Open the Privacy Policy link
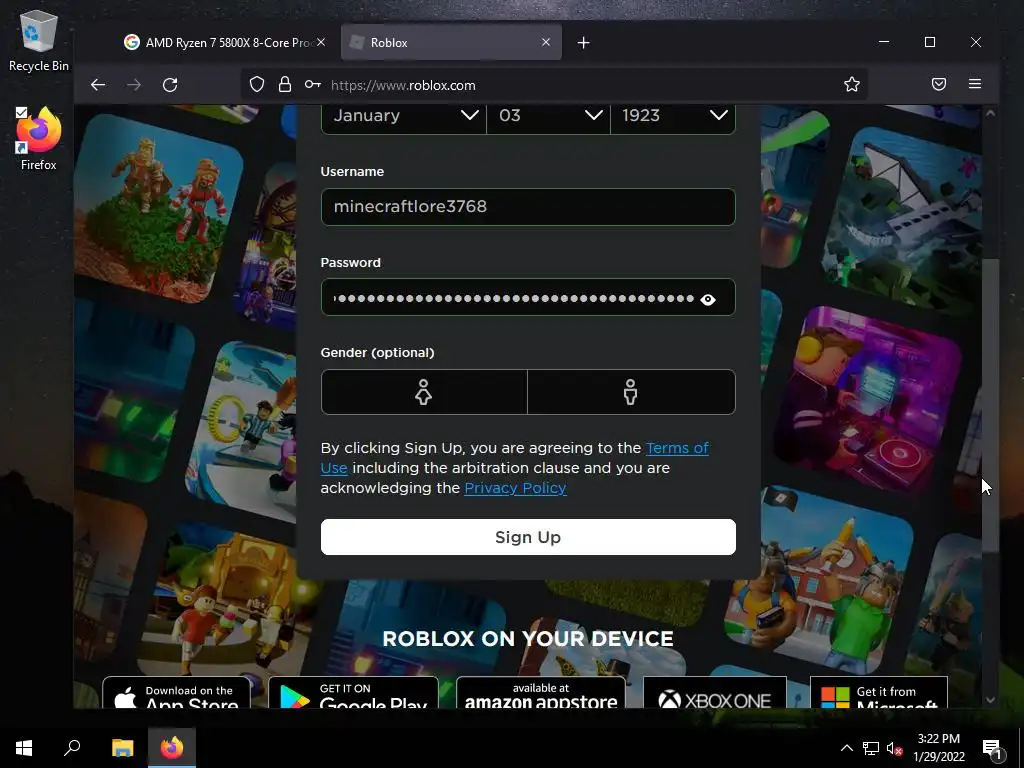 point(515,488)
